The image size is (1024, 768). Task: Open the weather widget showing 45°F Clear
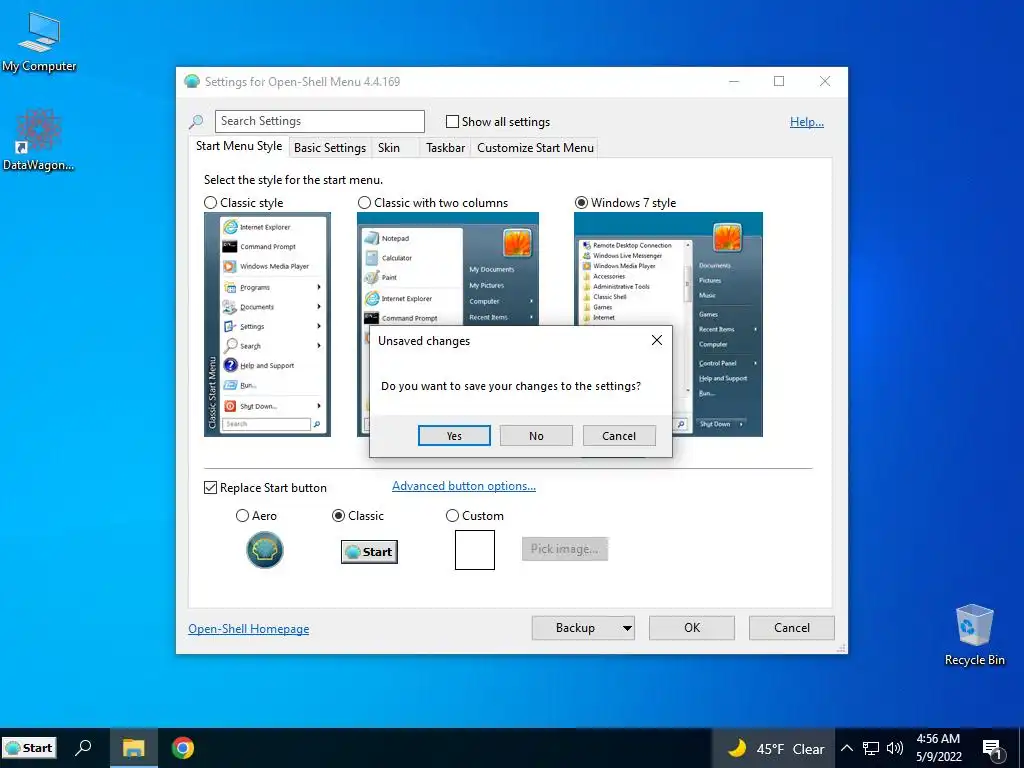pyautogui.click(x=776, y=748)
